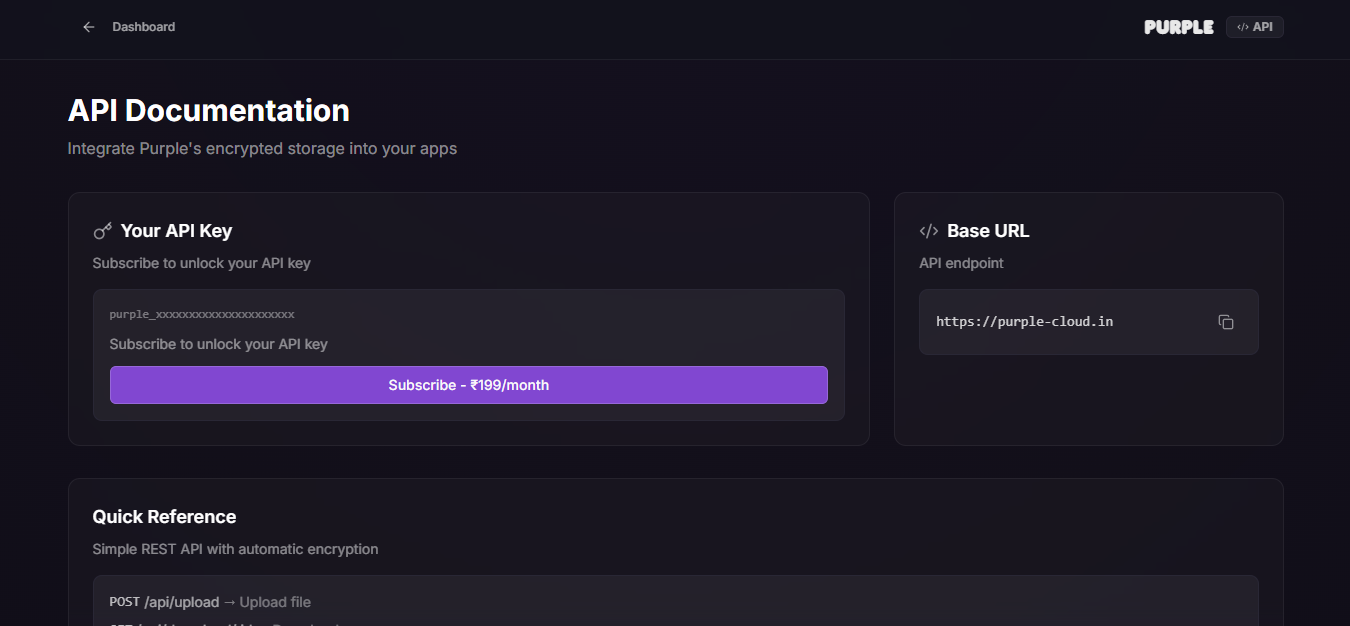1350x626 pixels.
Task: Click the https://purple-cloud.in URL text
Action: 1024,321
